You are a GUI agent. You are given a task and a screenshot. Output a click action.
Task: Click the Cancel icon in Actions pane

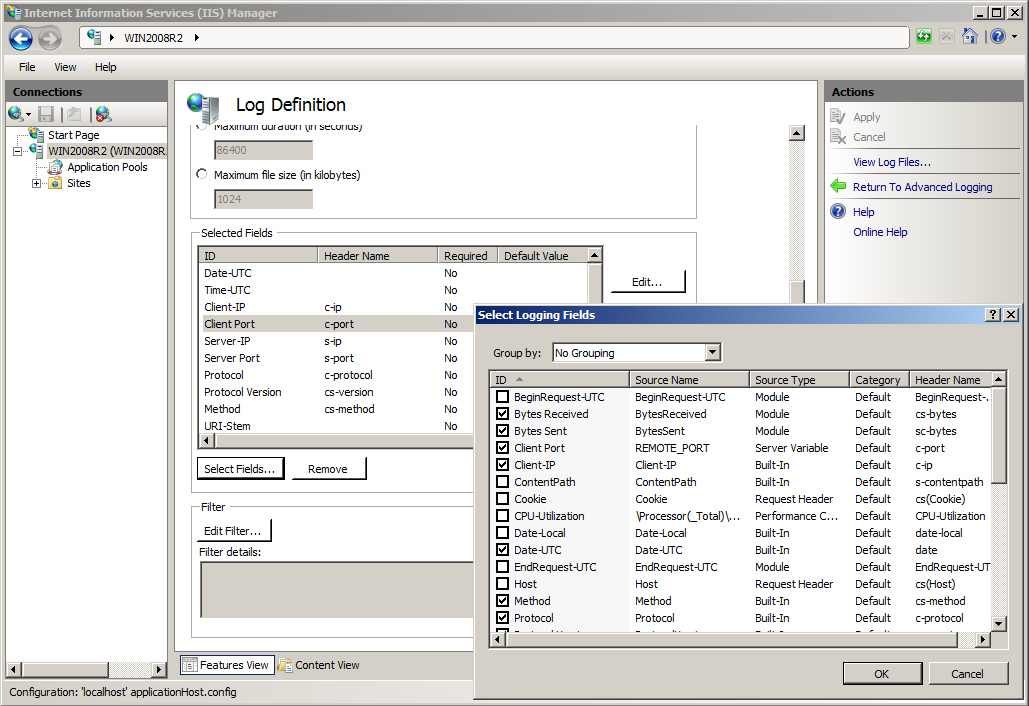[x=838, y=136]
